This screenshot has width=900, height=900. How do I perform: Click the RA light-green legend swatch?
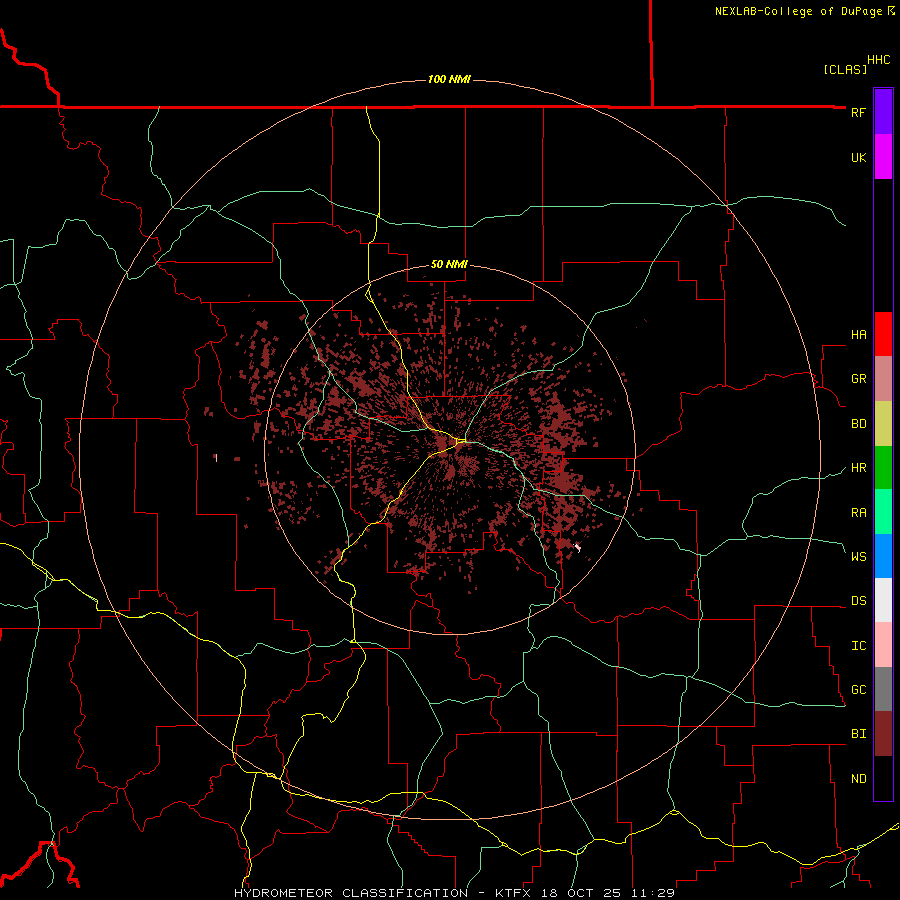(883, 512)
